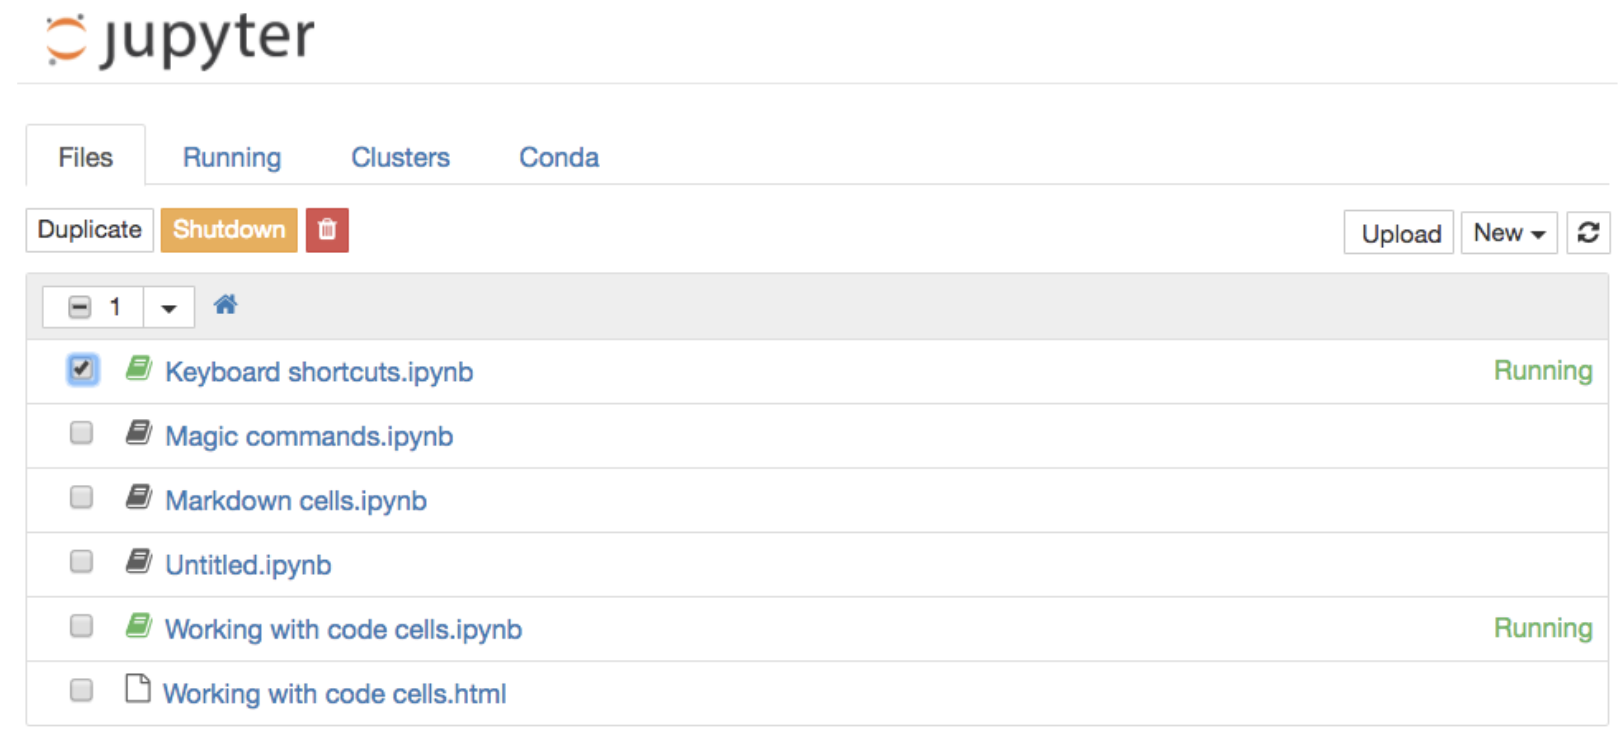Expand the selection type dropdown arrow

pos(169,307)
